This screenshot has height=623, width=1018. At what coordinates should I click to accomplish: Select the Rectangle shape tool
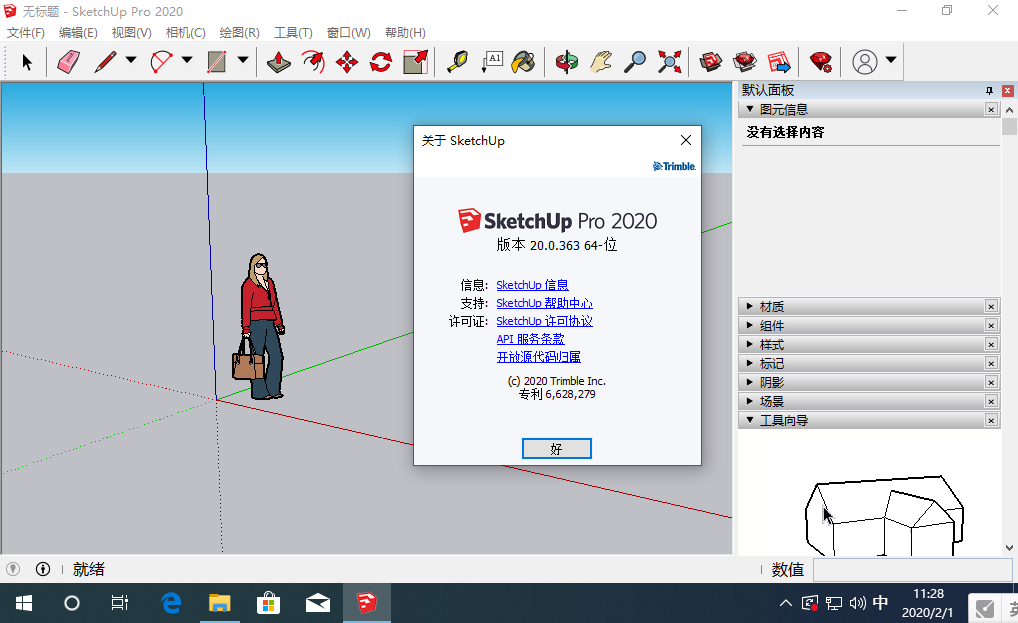click(x=216, y=62)
